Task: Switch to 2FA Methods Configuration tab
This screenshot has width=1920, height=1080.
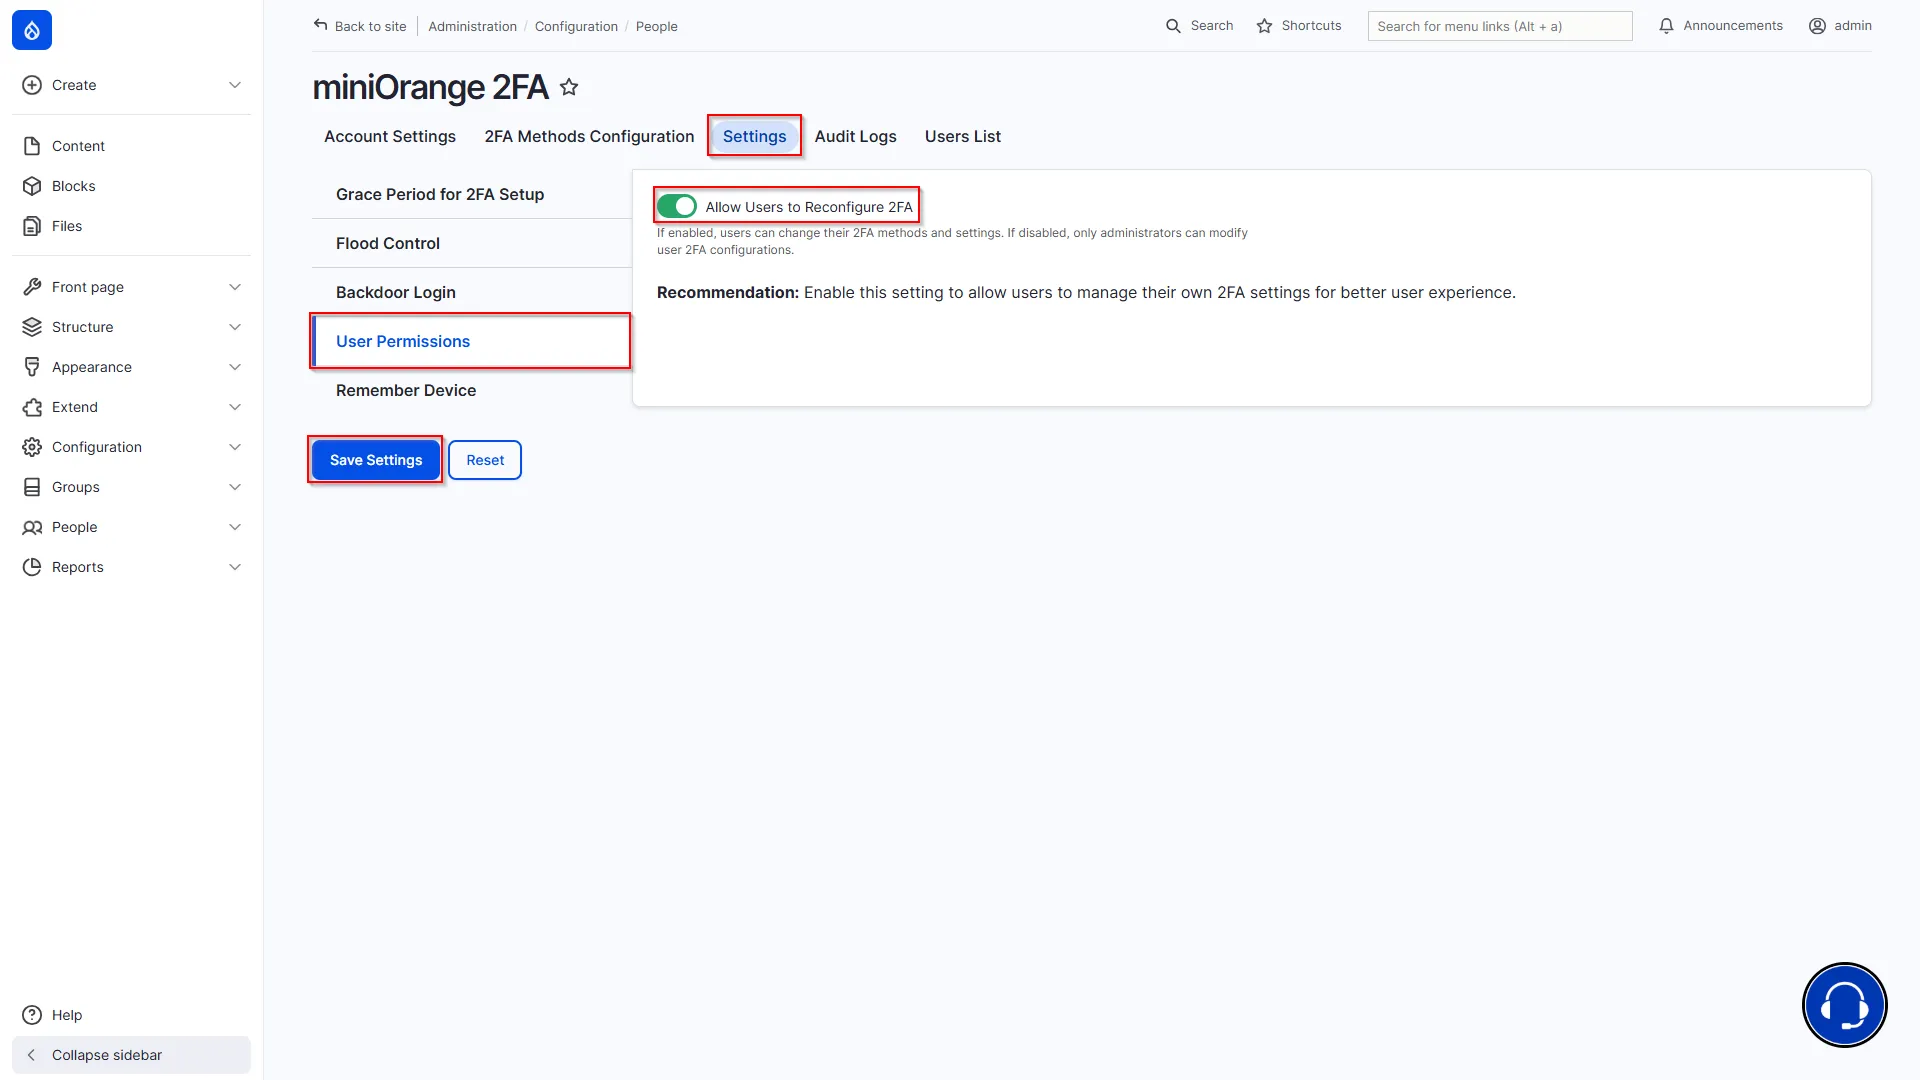Action: 589,136
